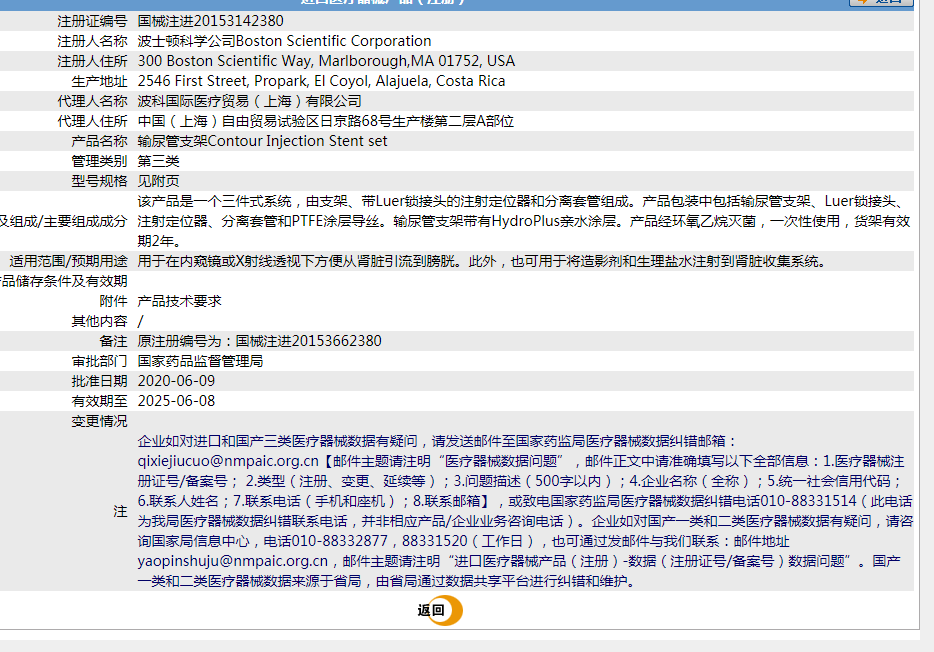Click the 批准日期 label
Viewport: 934px width, 652px height.
[99, 381]
